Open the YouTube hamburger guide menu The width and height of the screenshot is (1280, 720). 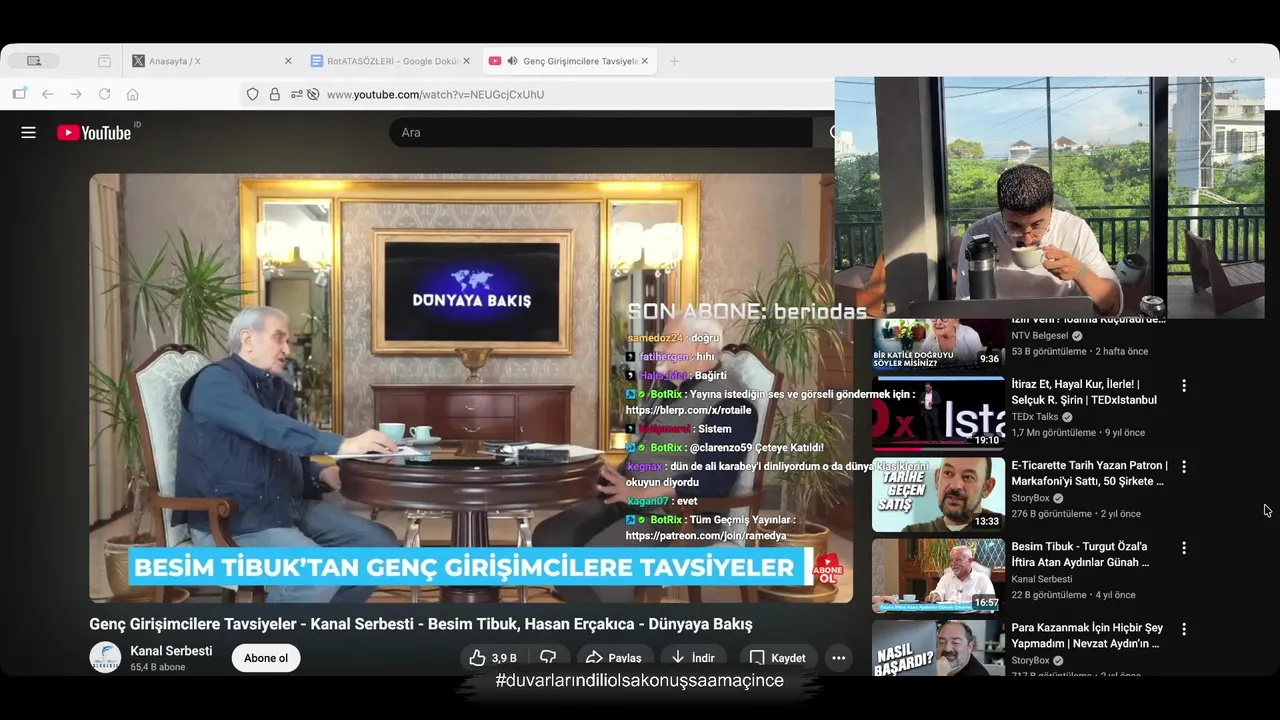click(x=28, y=132)
